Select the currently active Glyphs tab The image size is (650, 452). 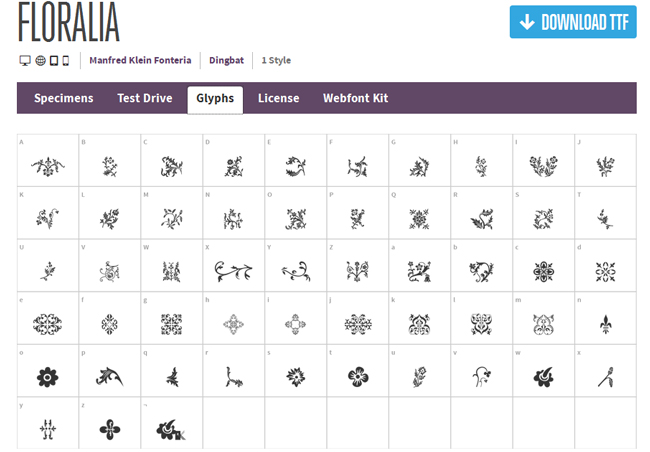[215, 100]
